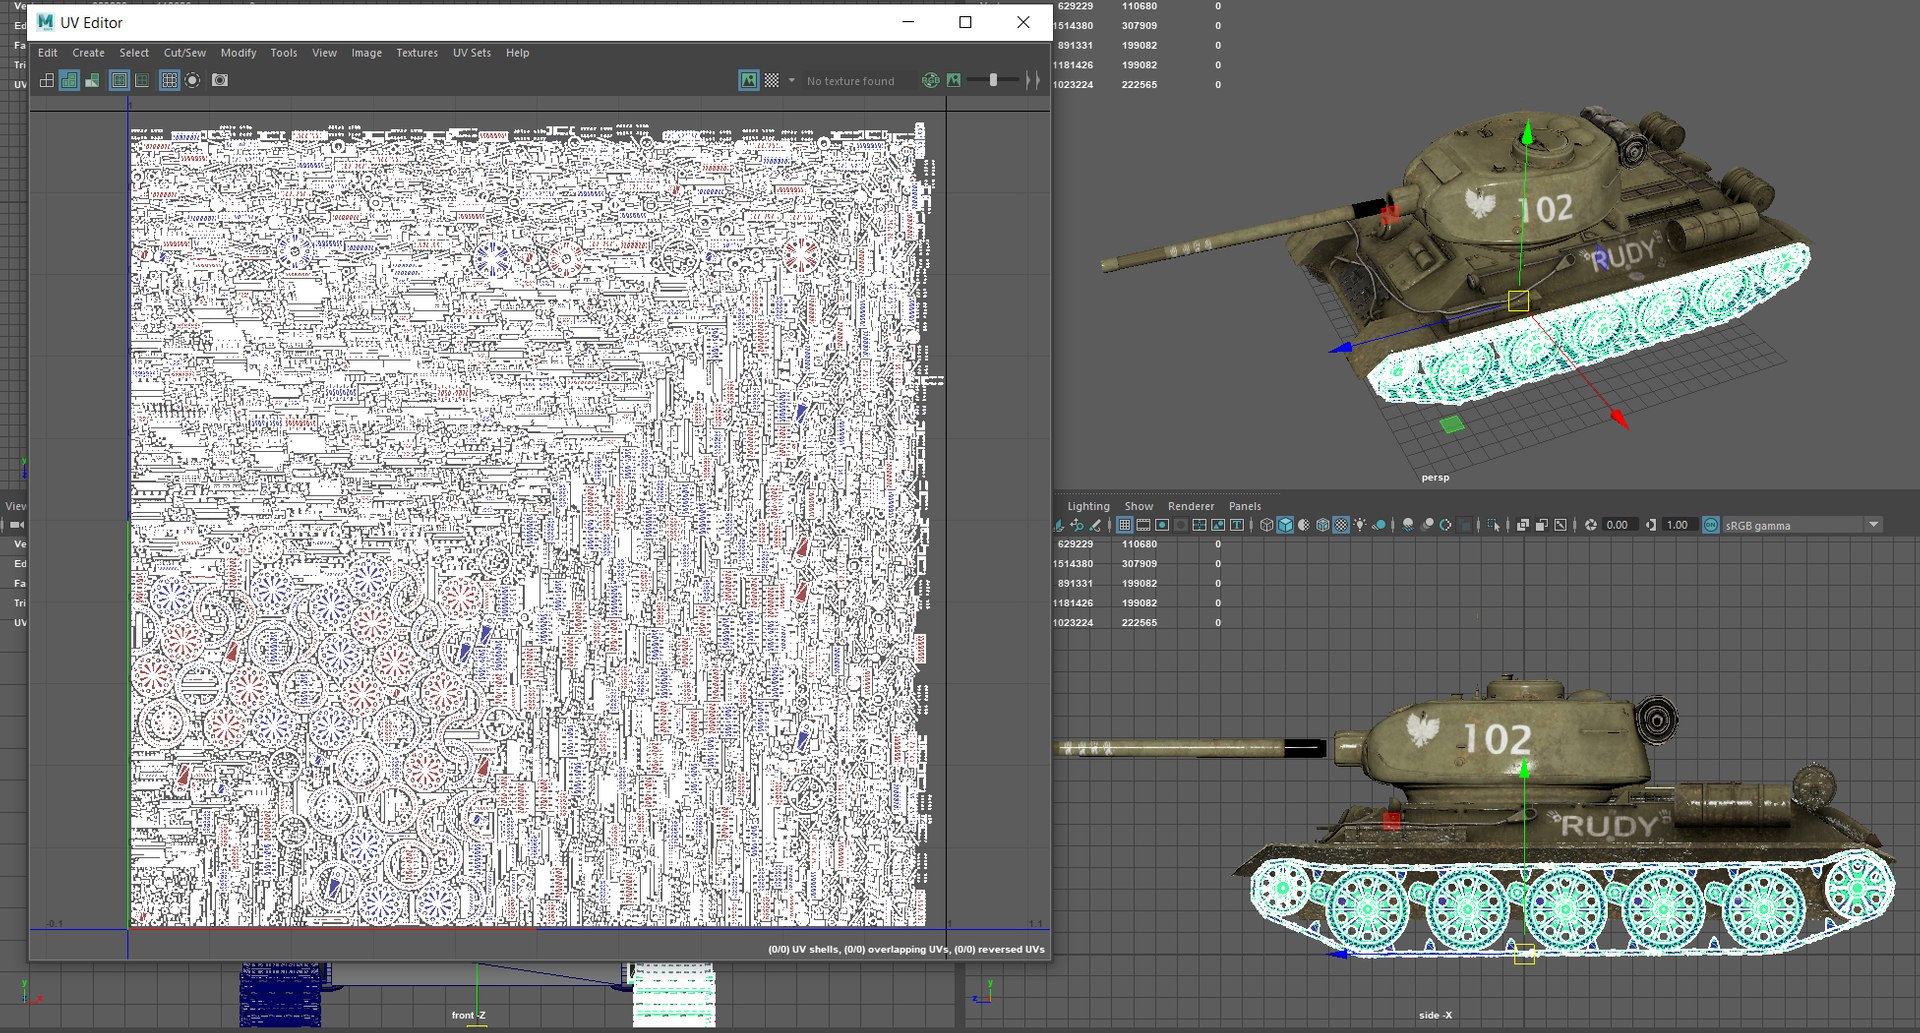The image size is (1920, 1033).
Task: Click the isolate select icon in panel toolbar
Action: coord(1493,525)
